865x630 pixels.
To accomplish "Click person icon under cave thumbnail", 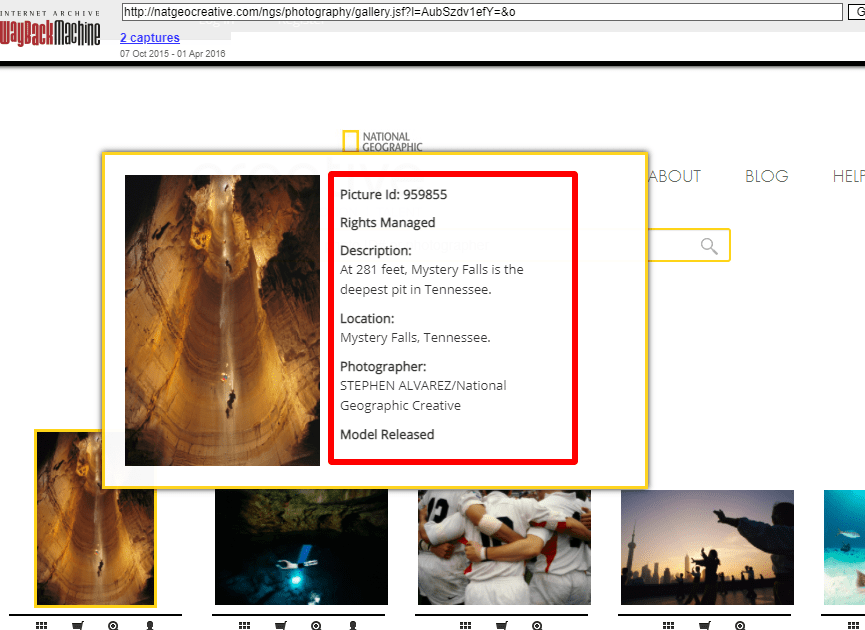I will tap(150, 625).
